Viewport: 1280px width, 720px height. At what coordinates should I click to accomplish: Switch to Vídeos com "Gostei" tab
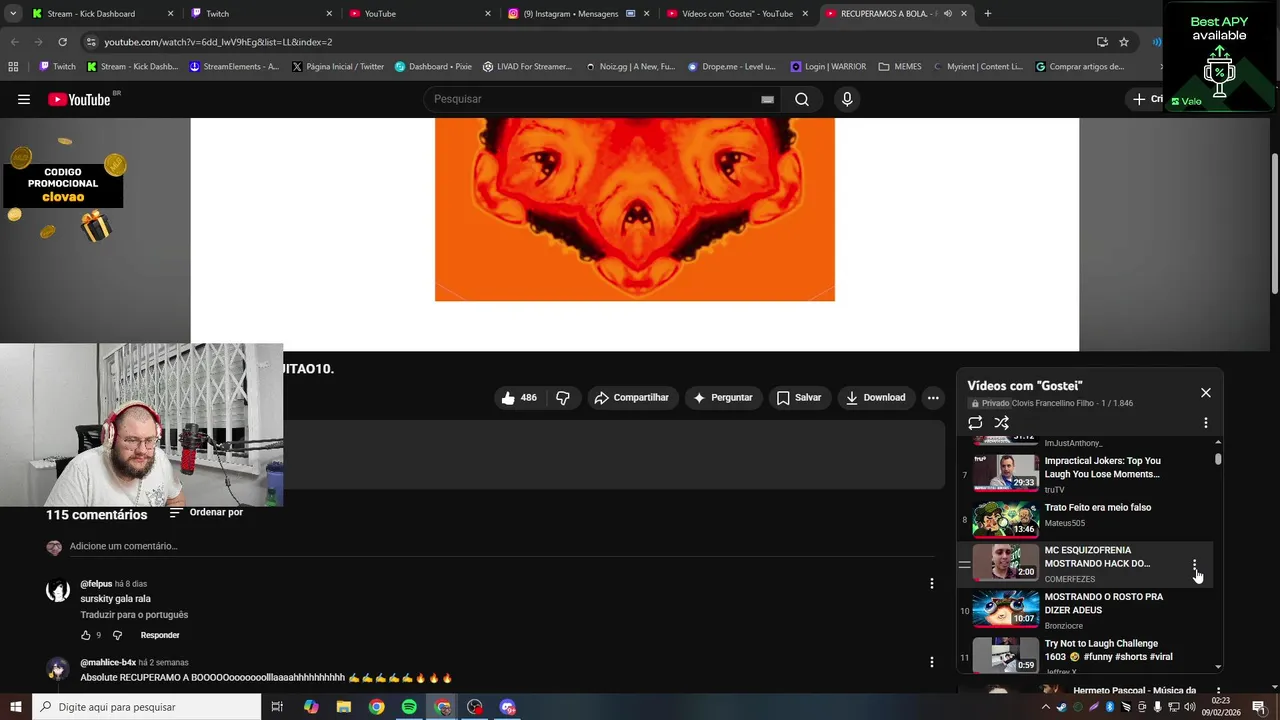click(x=738, y=13)
